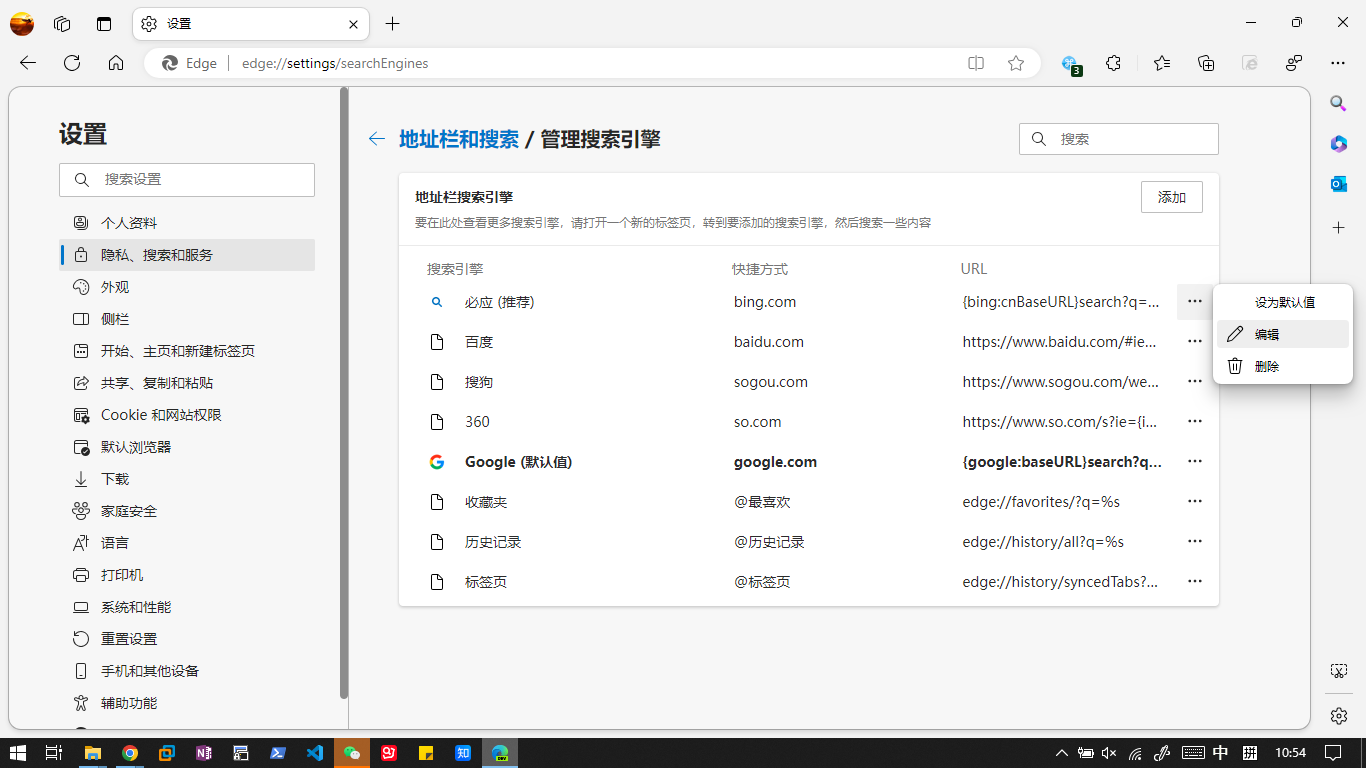1366x768 pixels.
Task: Open Edge Settings and more menu
Action: pyautogui.click(x=1338, y=63)
